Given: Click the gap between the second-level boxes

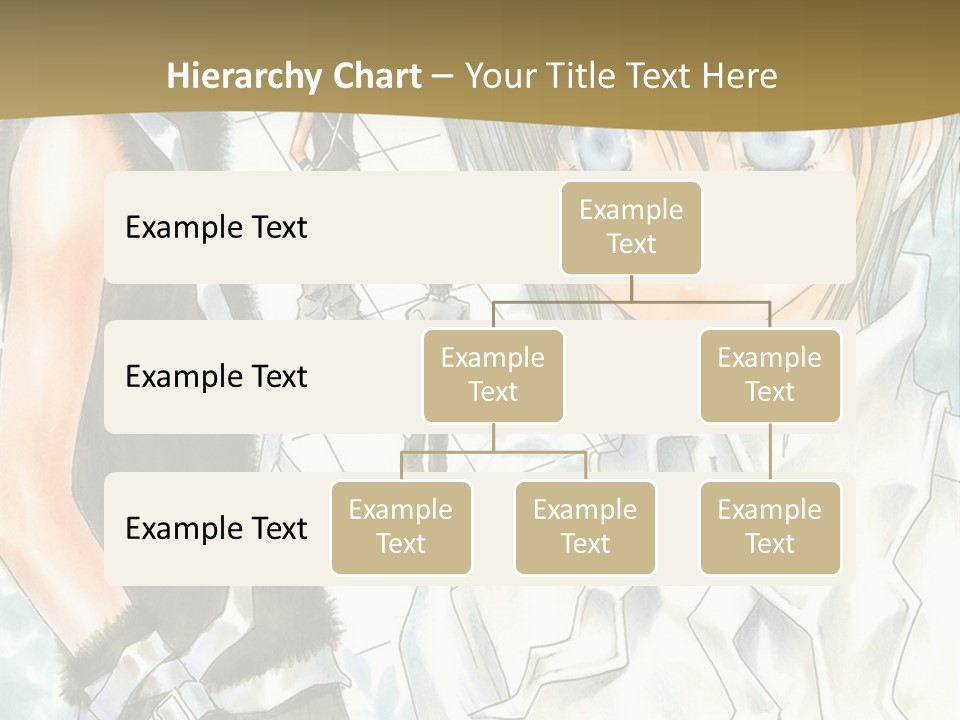Looking at the screenshot, I should click(631, 376).
